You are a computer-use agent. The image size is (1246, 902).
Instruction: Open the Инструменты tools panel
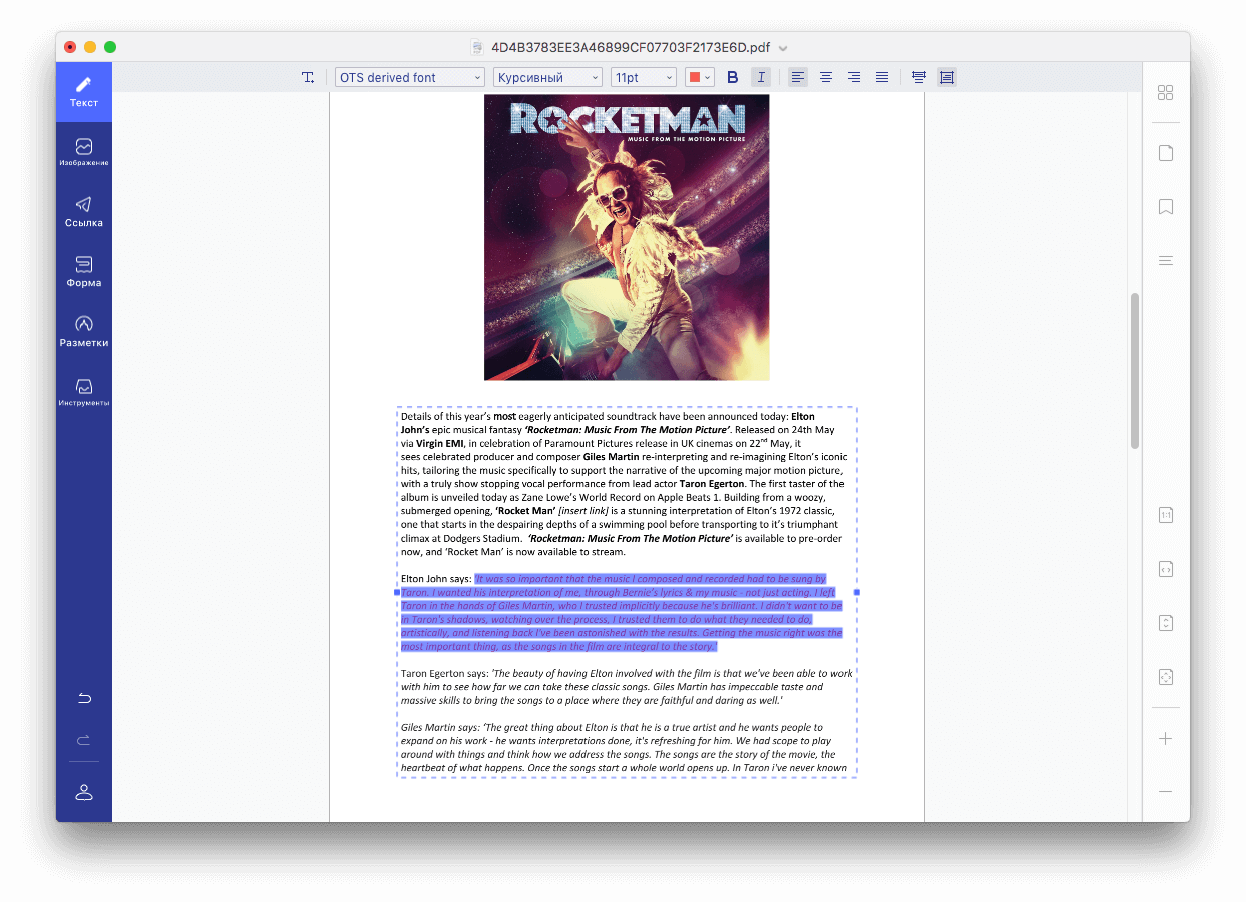coord(84,392)
